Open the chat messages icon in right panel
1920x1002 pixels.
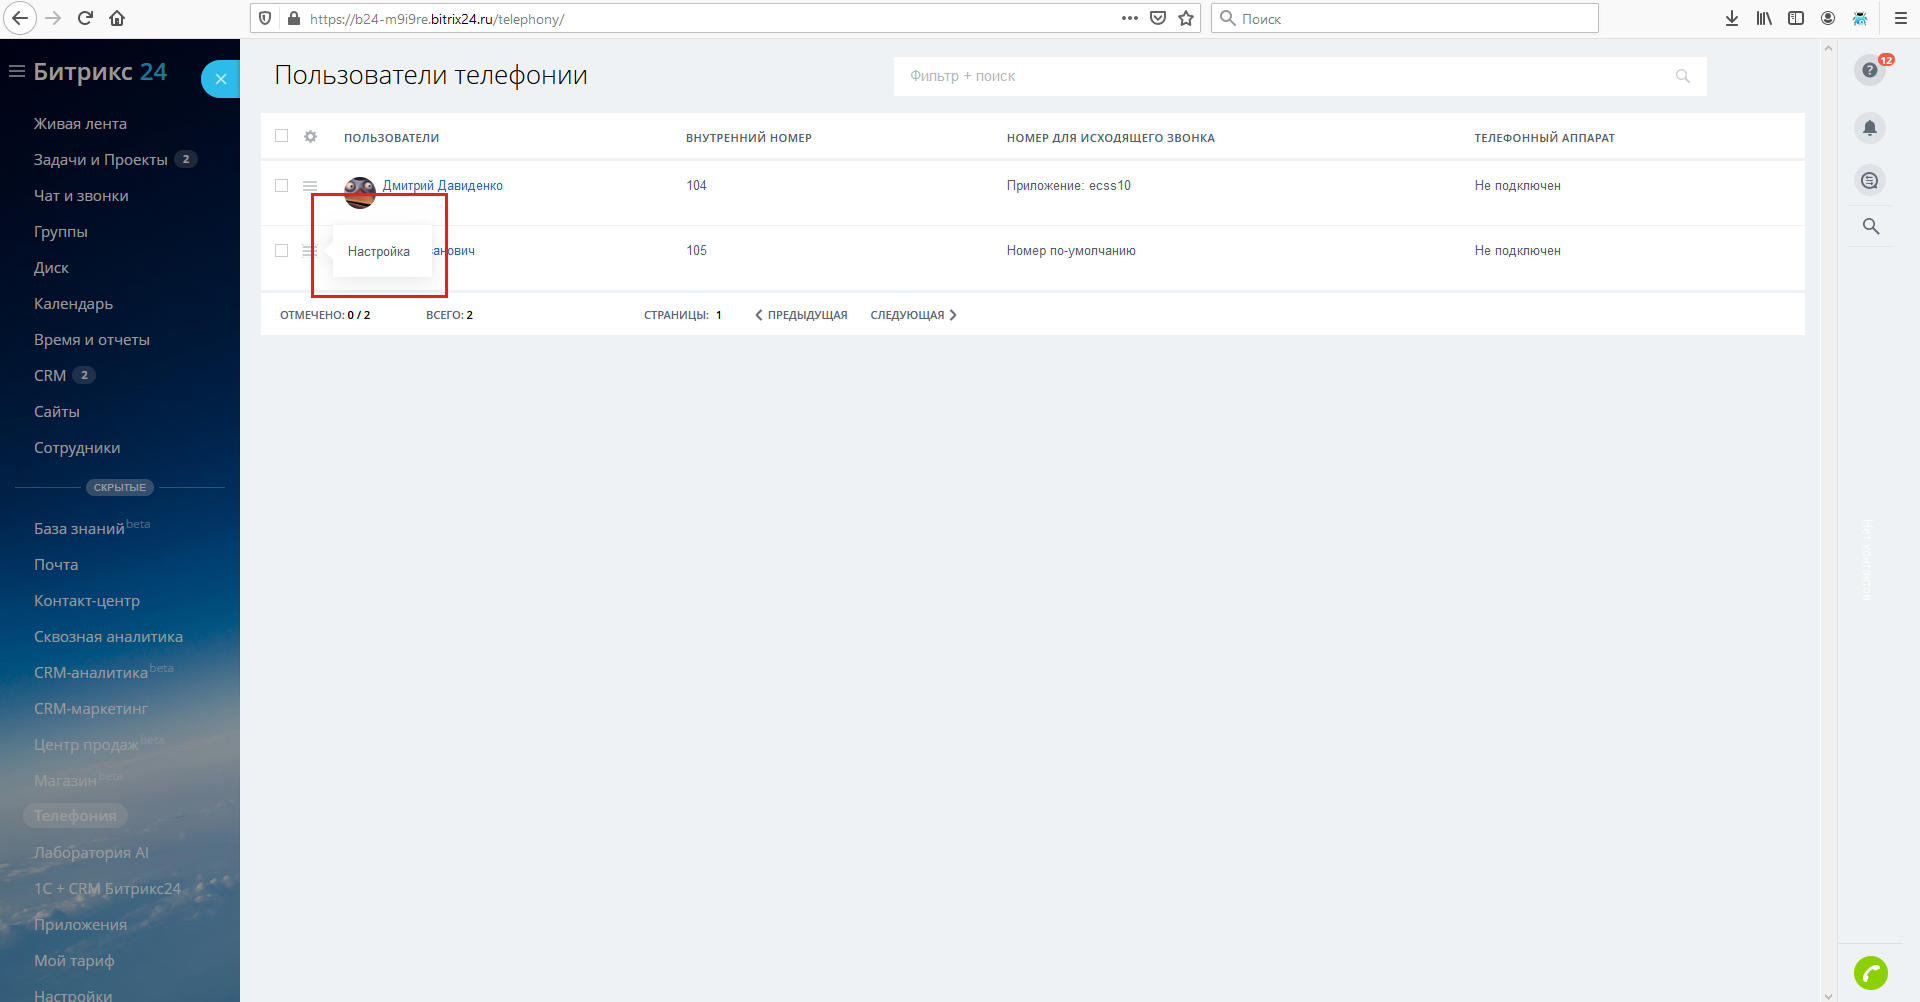point(1870,181)
